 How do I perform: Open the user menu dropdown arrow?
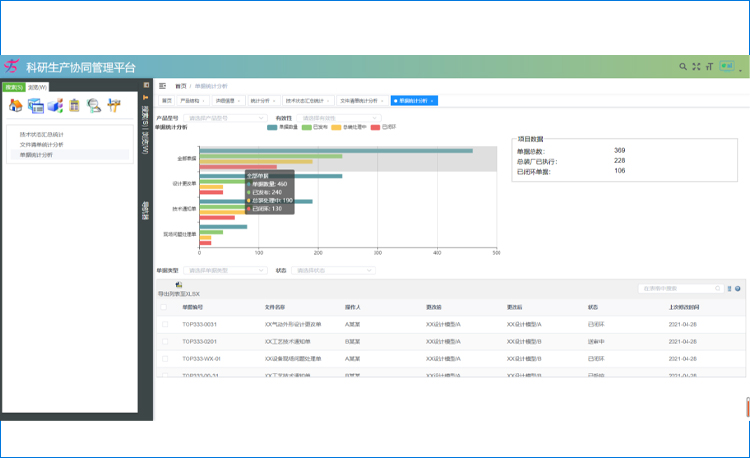click(x=740, y=70)
